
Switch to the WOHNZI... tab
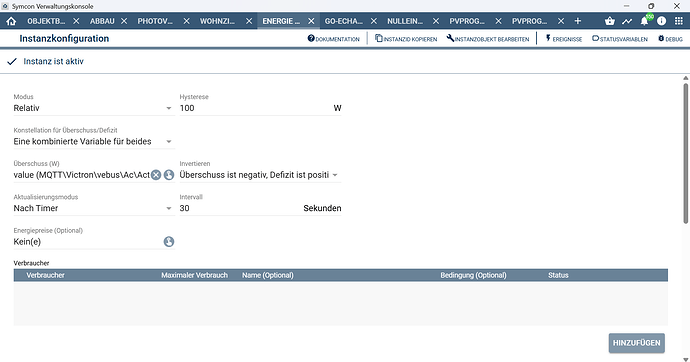click(217, 21)
